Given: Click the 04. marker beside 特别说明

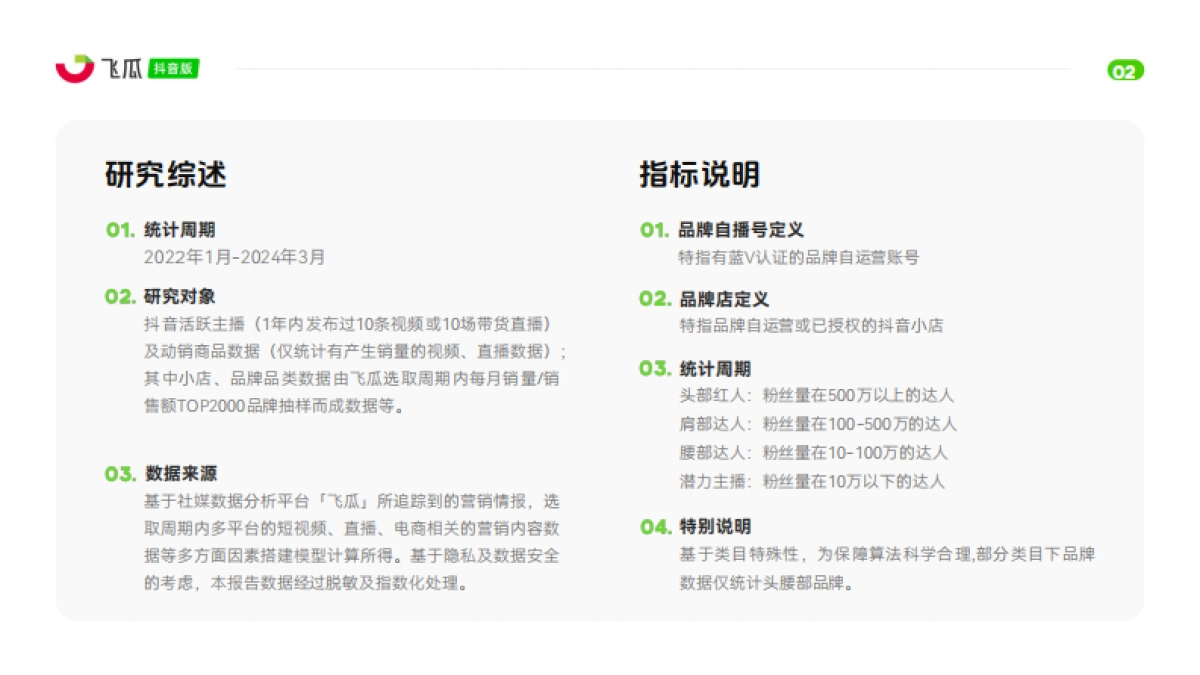Looking at the screenshot, I should point(655,527).
